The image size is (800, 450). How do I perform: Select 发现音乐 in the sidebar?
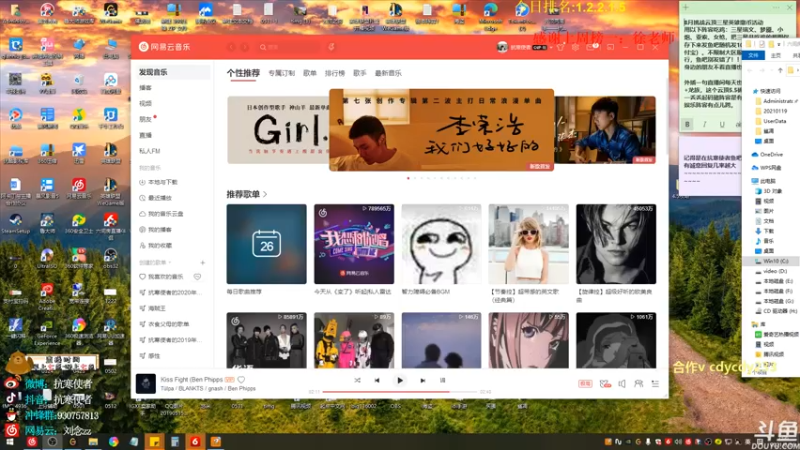click(172, 72)
